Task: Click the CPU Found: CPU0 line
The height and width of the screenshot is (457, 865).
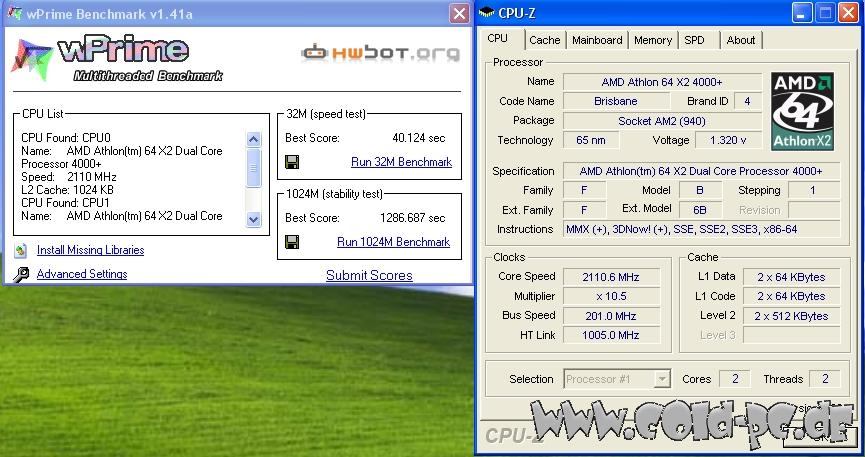Action: pyautogui.click(x=66, y=137)
